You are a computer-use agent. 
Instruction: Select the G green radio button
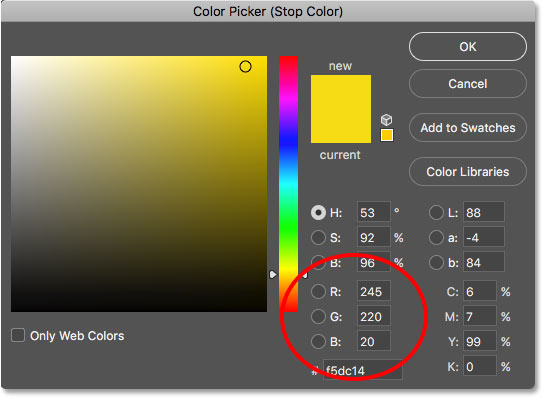click(x=318, y=317)
